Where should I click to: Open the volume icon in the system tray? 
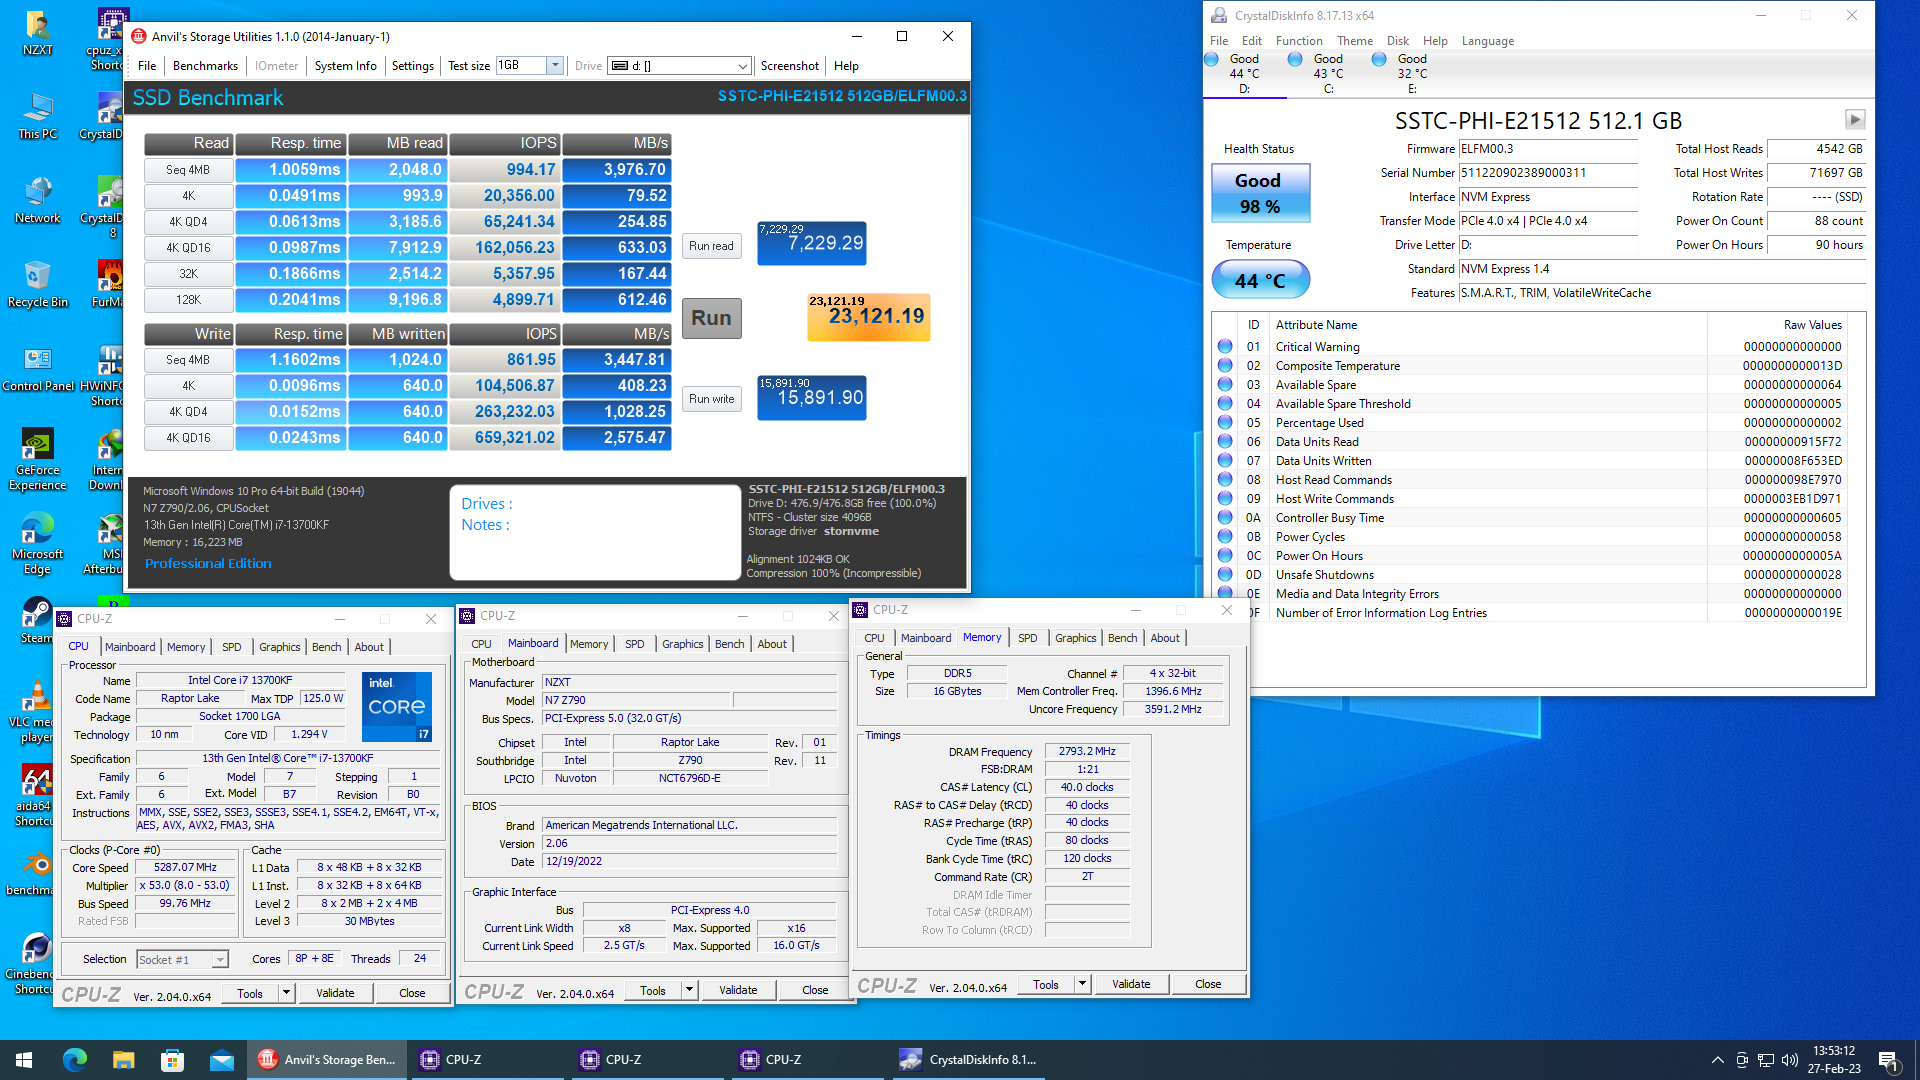click(1789, 1059)
